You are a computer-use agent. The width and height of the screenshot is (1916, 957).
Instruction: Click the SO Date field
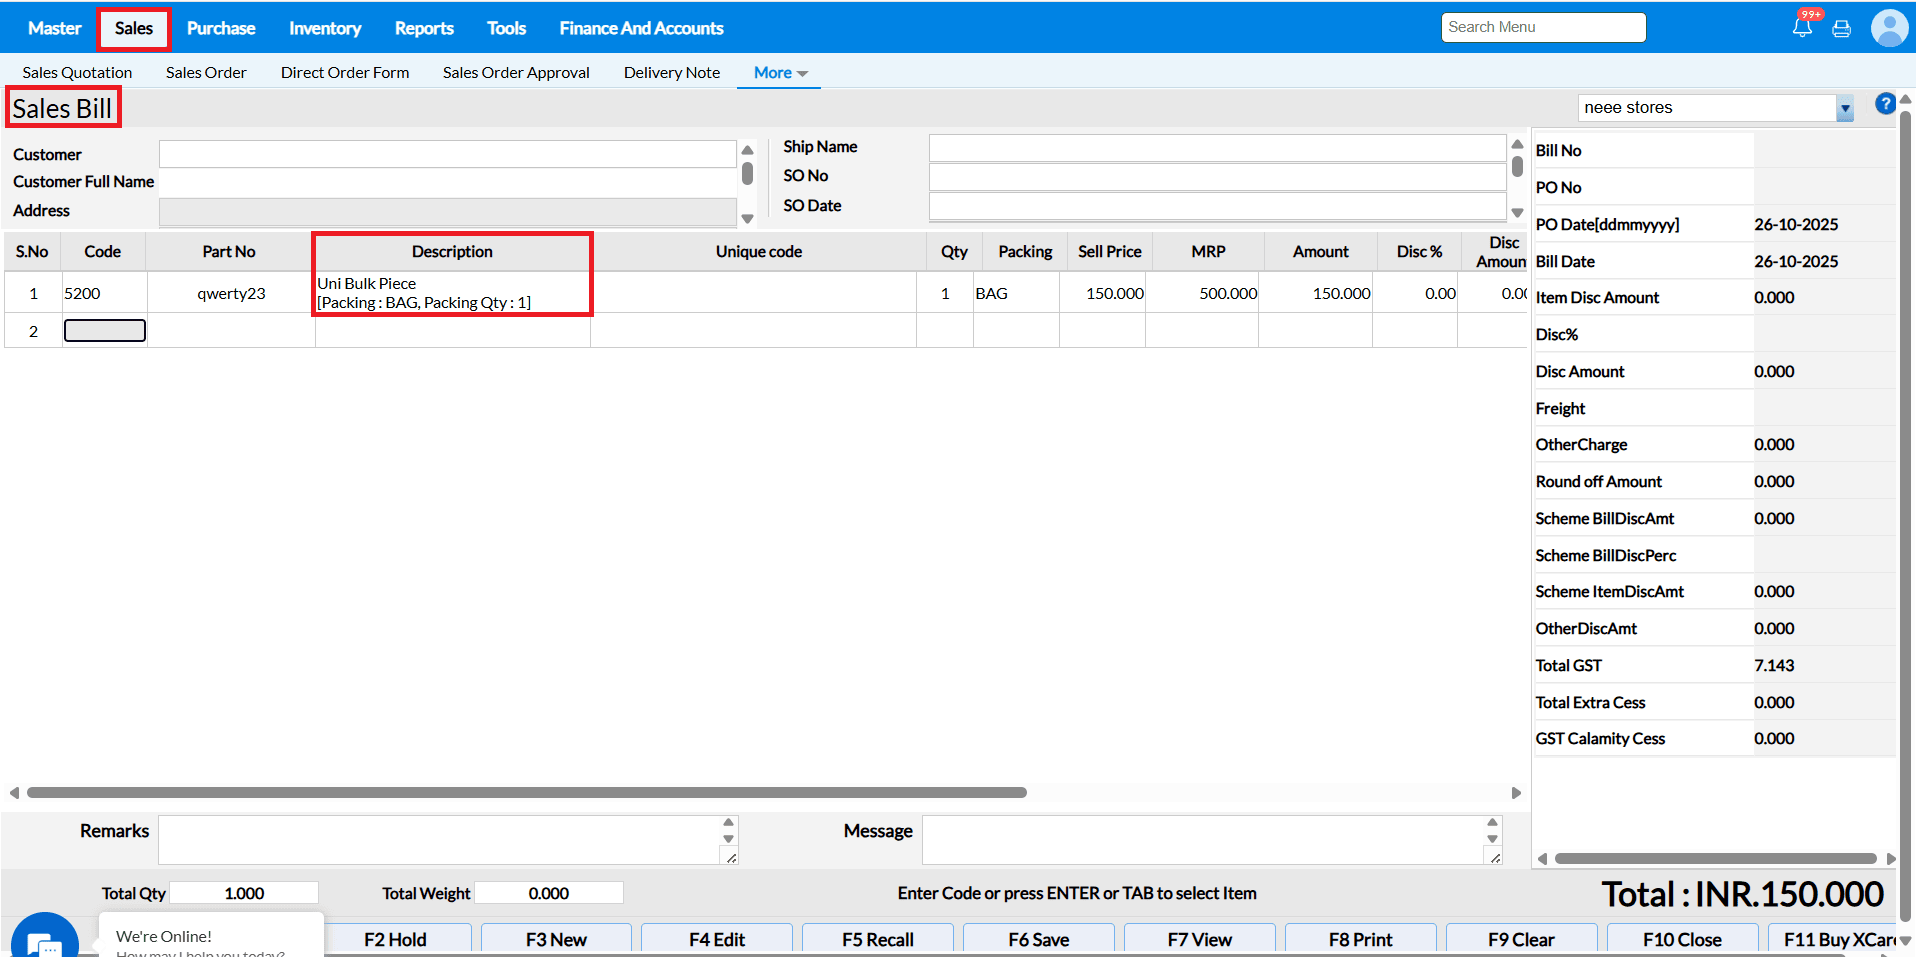1217,206
